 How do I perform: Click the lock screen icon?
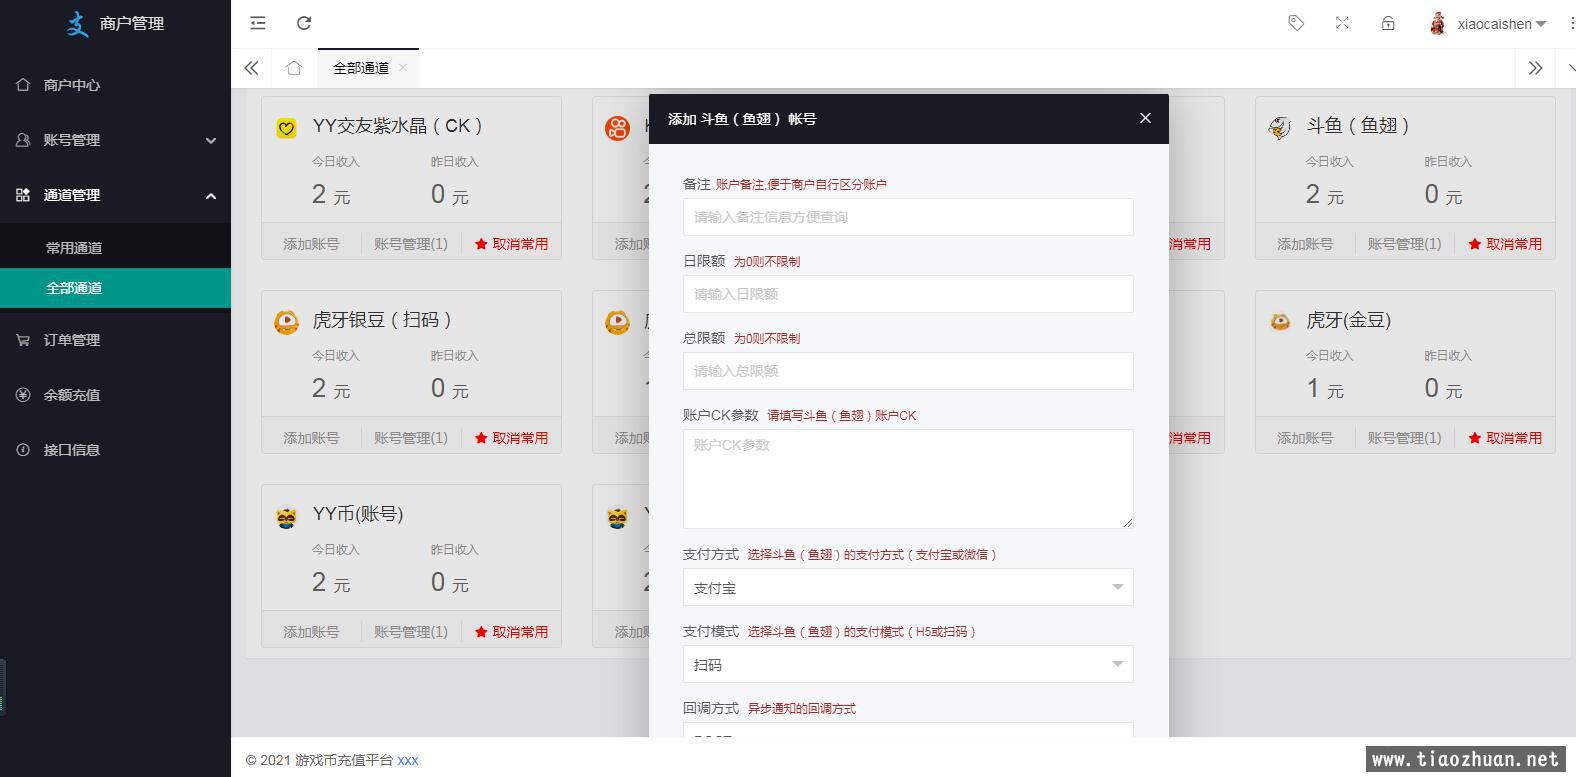[x=1388, y=23]
